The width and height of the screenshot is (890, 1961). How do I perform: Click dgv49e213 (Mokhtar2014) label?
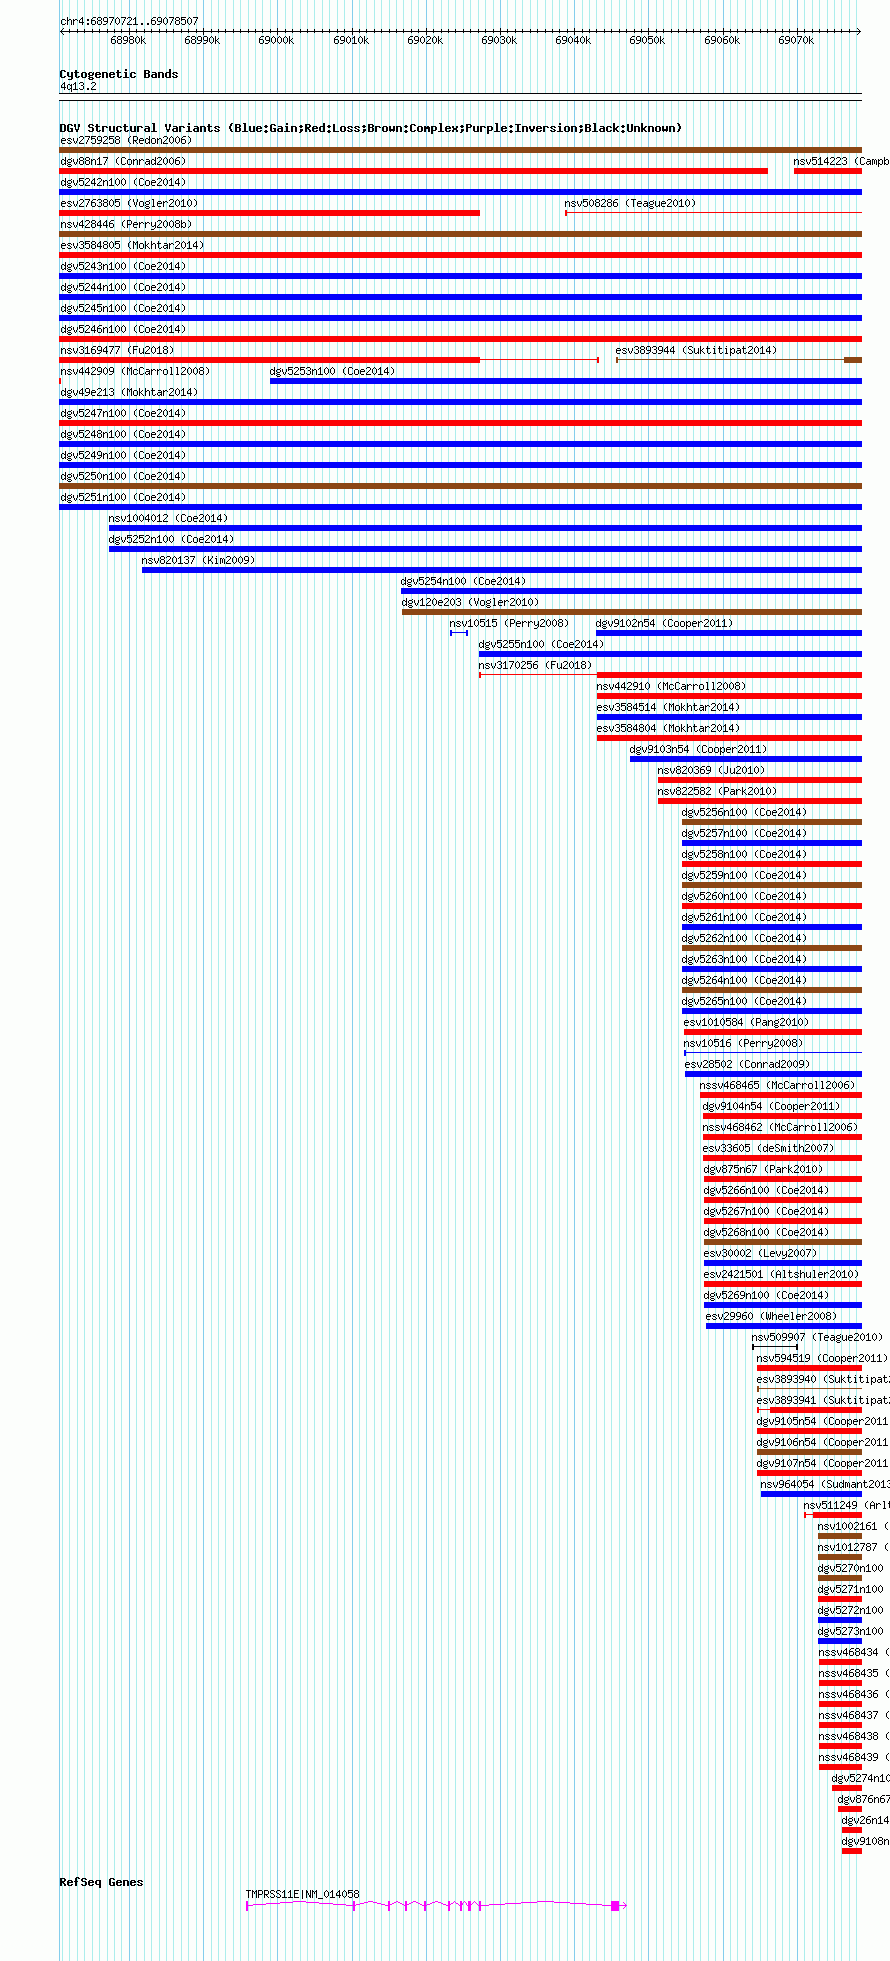click(129, 392)
